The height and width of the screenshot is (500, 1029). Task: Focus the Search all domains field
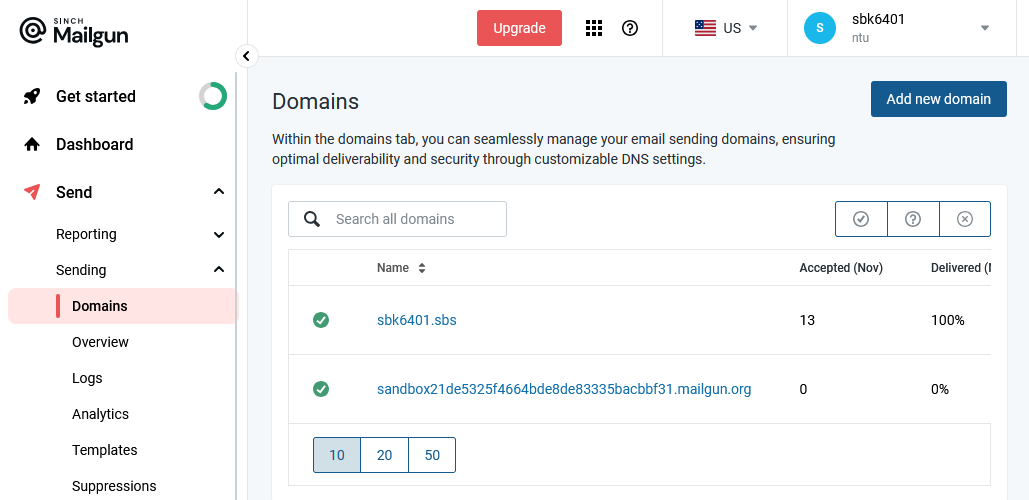(x=397, y=219)
